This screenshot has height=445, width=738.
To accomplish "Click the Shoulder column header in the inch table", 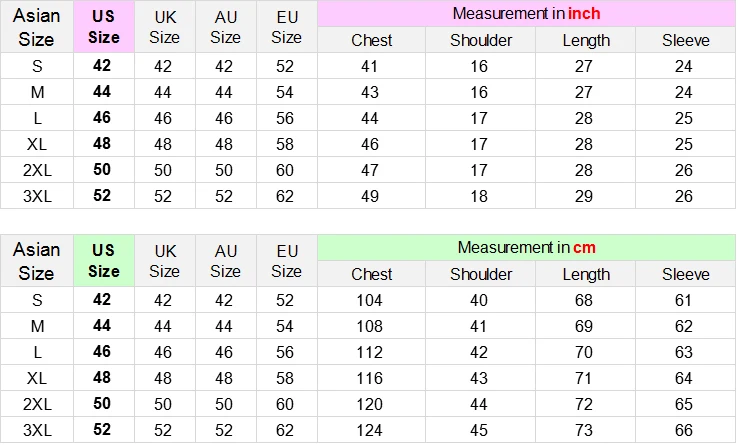I will [x=481, y=40].
